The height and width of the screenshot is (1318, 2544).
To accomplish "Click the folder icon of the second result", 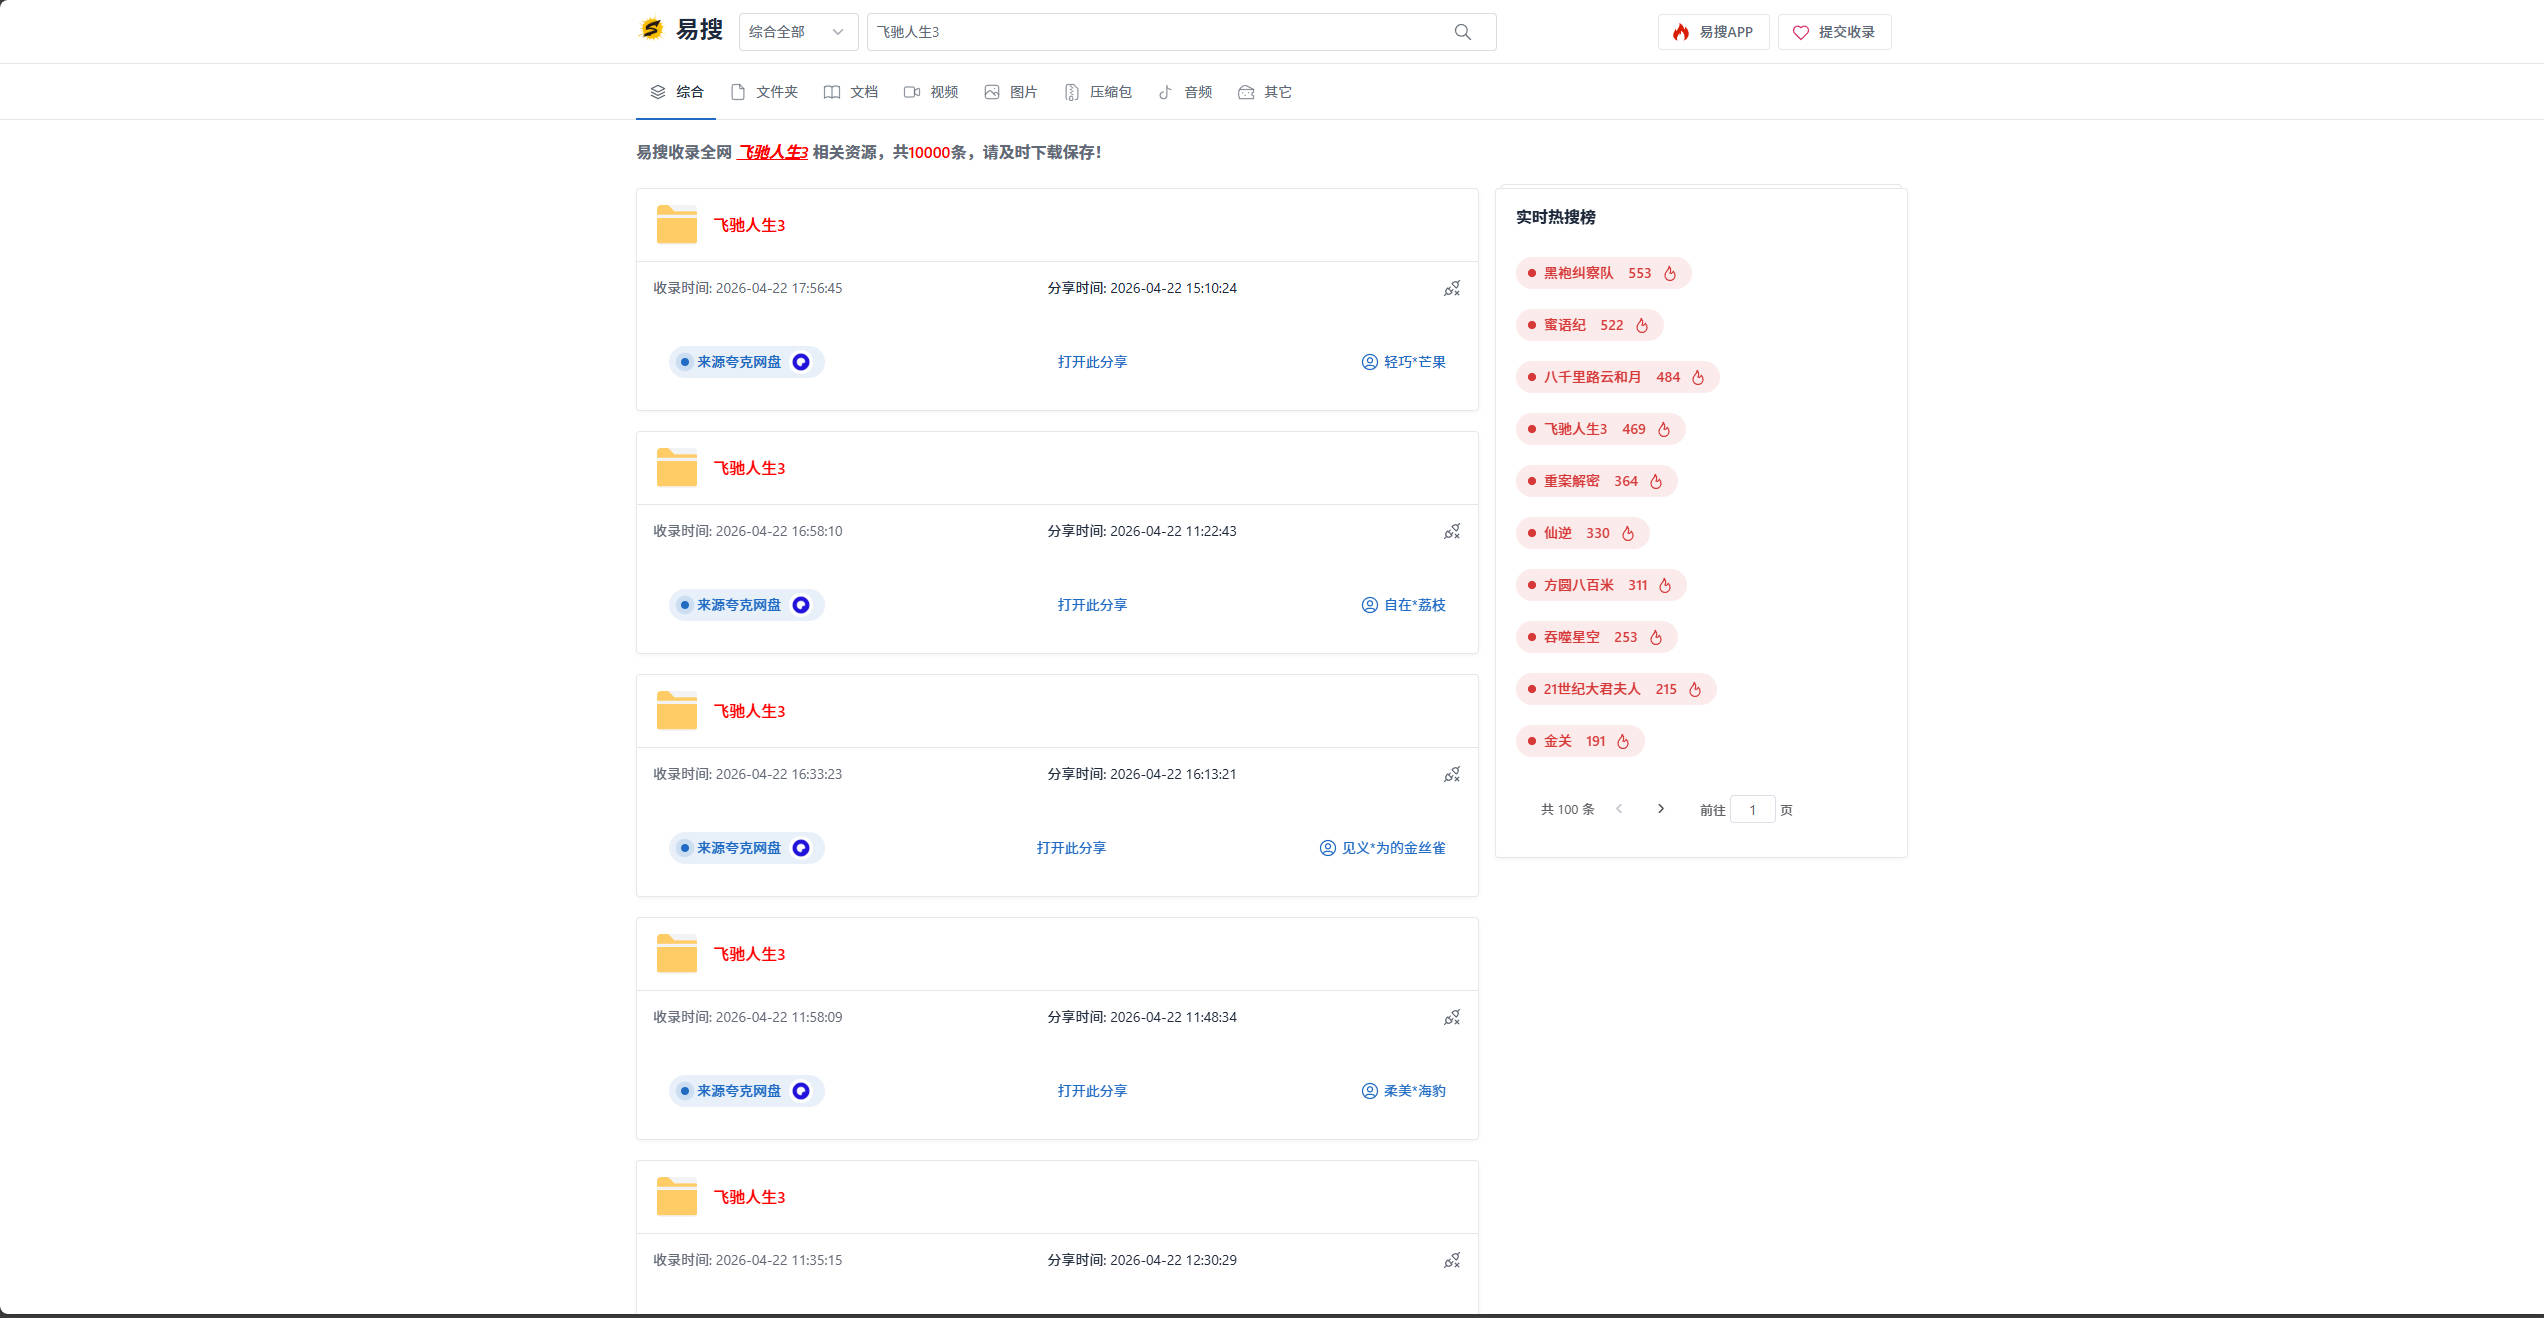I will pos(676,467).
